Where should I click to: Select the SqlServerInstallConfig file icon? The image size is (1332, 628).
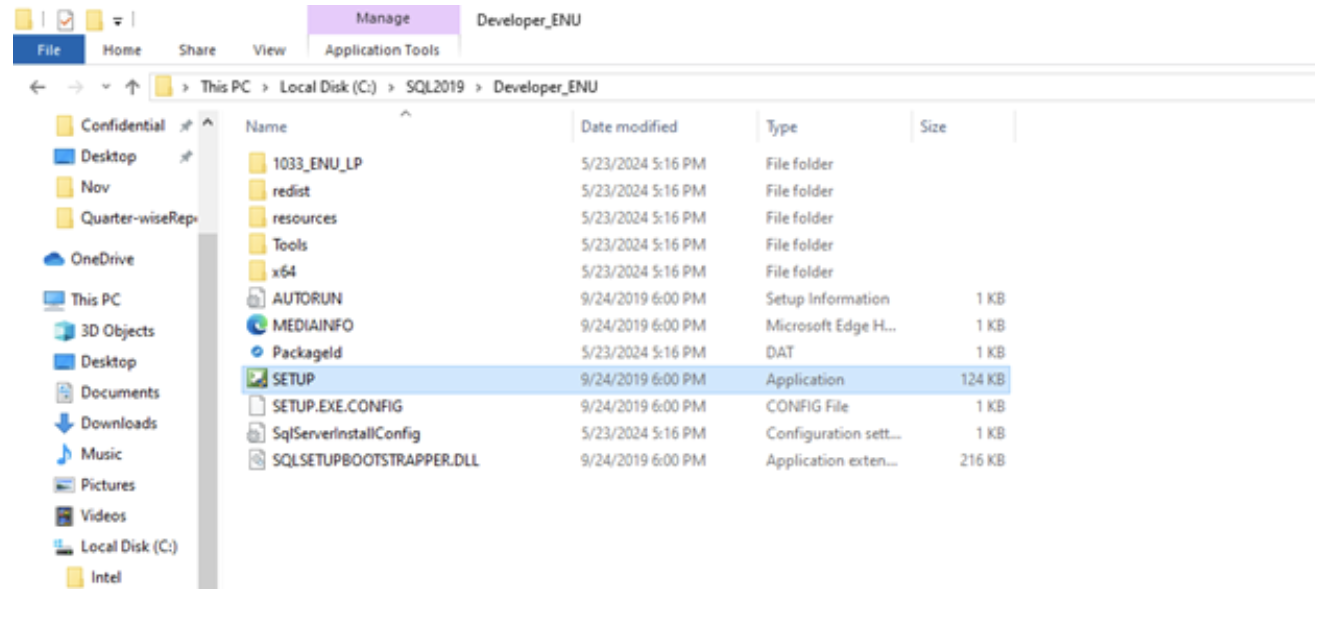click(256, 434)
